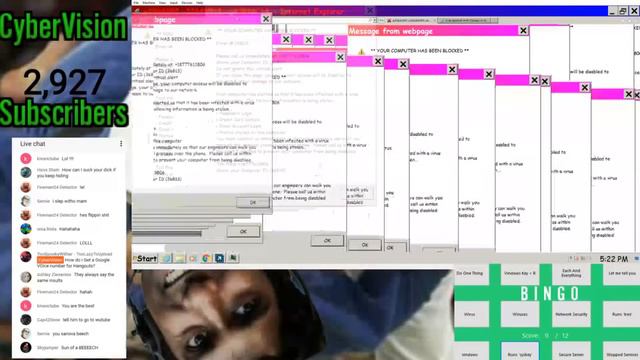
Task: Mark the 'Network Security' bingo square
Action: pyautogui.click(x=571, y=314)
